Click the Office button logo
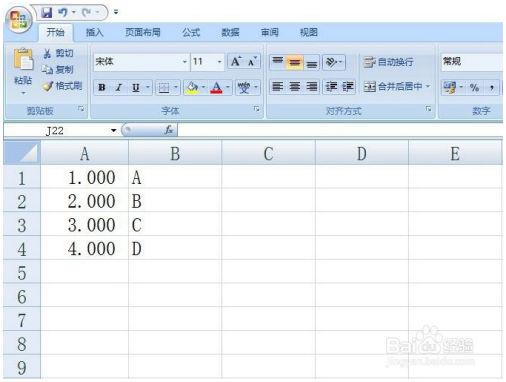The image size is (506, 382). (x=18, y=20)
